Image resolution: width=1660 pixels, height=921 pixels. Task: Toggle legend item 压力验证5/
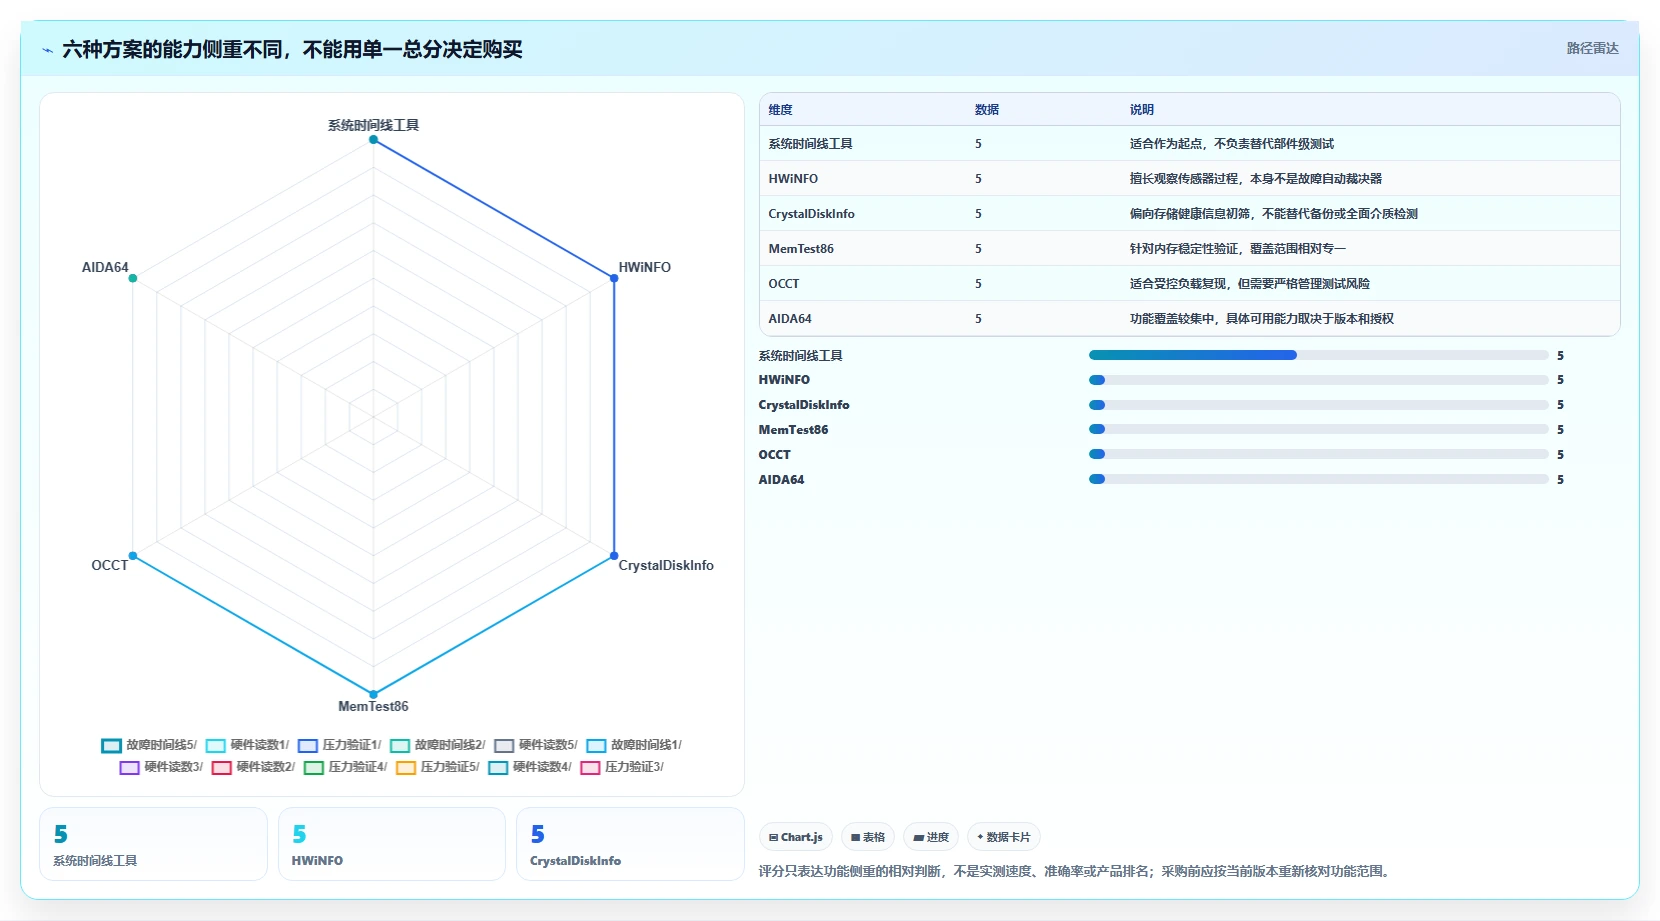click(x=438, y=767)
